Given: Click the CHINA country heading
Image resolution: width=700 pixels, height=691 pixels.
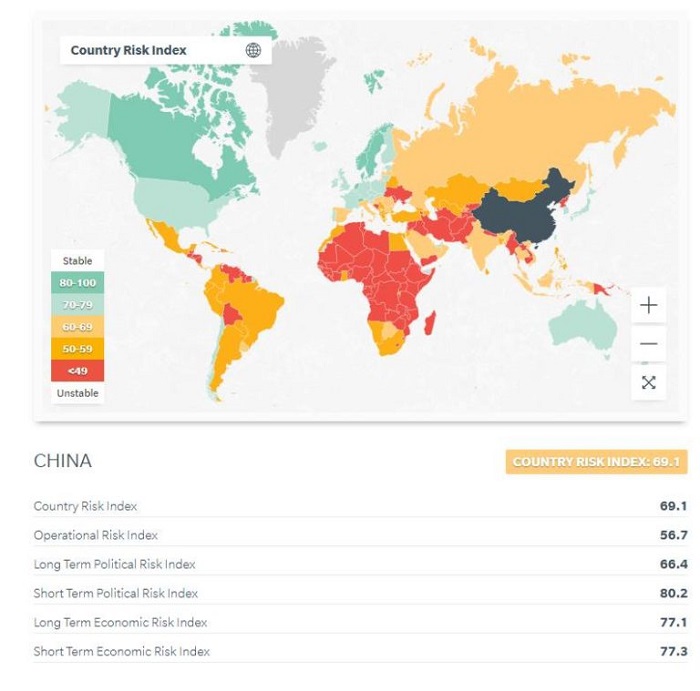Looking at the screenshot, I should (x=63, y=461).
